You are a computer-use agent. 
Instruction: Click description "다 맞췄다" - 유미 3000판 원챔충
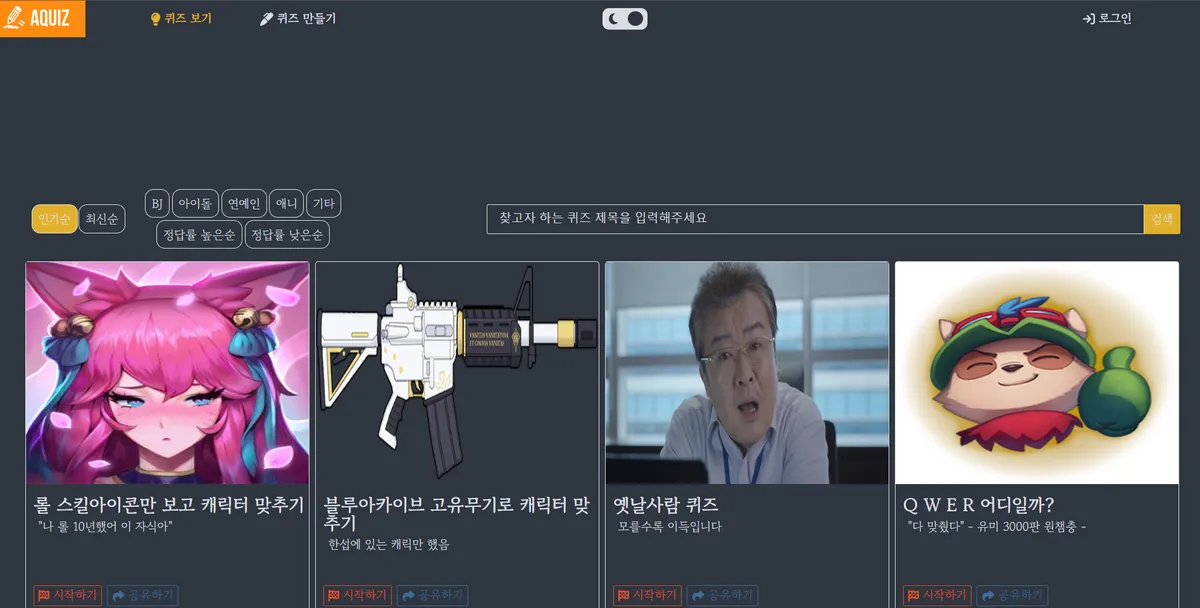(997, 526)
